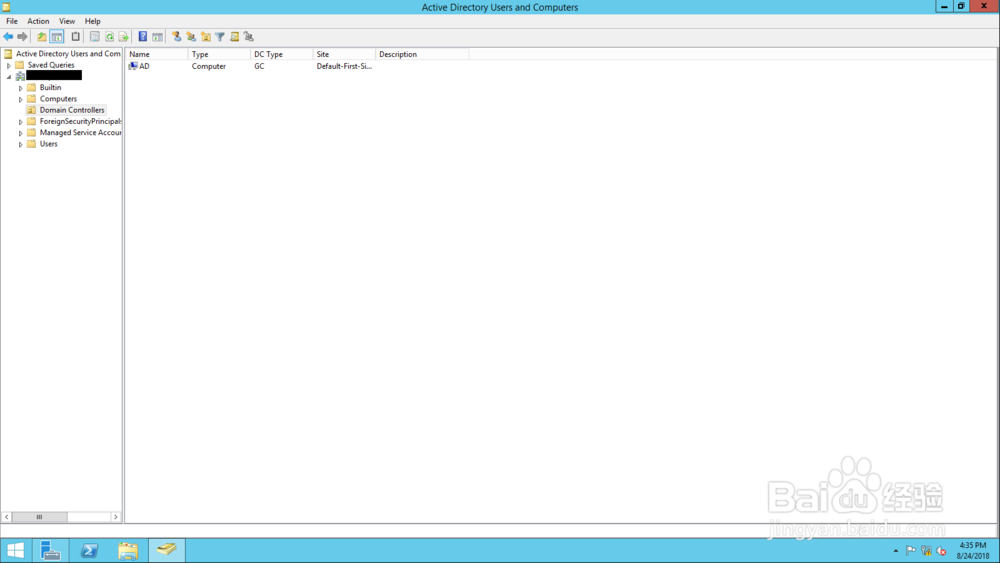Click the Add to group toolbar icon
Screen dimensions: 1000x563
[x=249, y=37]
